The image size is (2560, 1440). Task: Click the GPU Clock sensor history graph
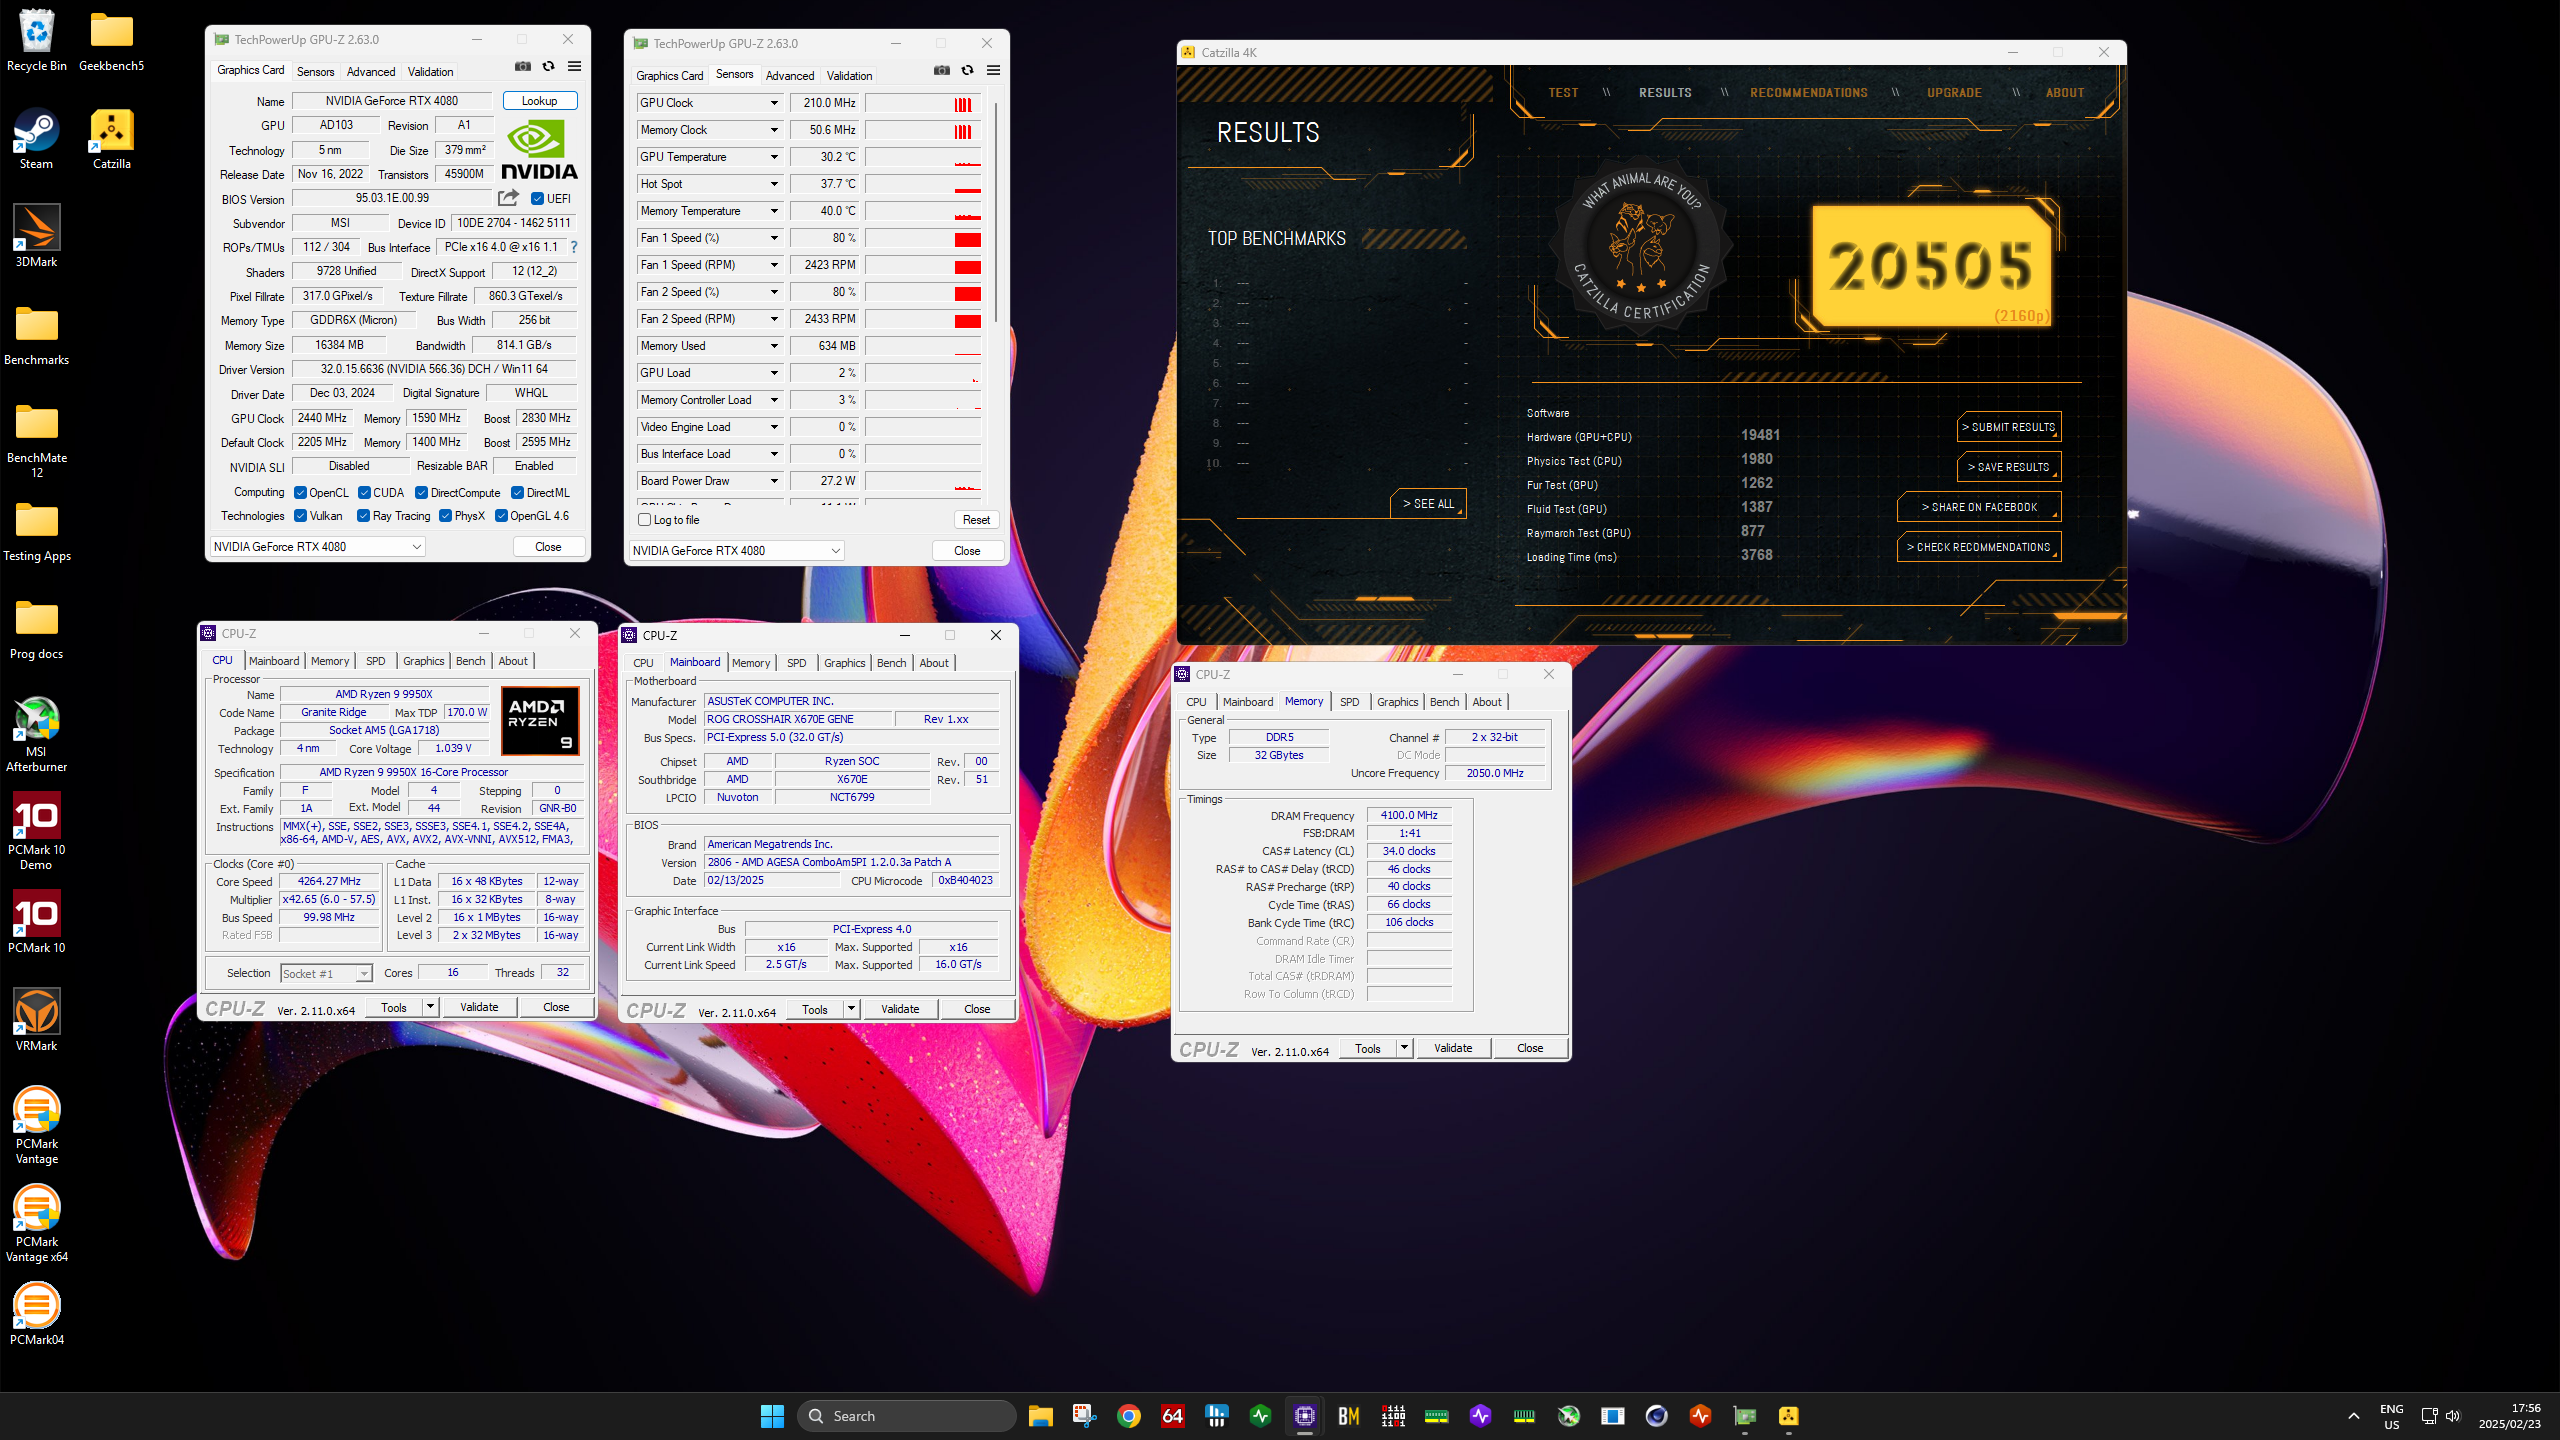(x=923, y=103)
